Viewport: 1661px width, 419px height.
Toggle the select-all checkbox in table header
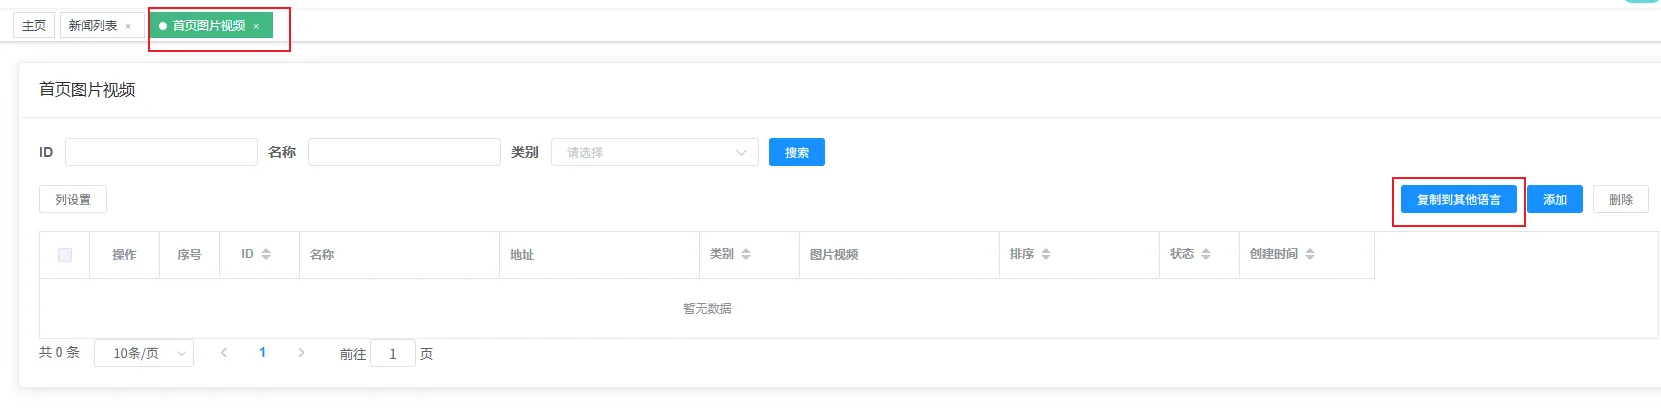tap(65, 255)
